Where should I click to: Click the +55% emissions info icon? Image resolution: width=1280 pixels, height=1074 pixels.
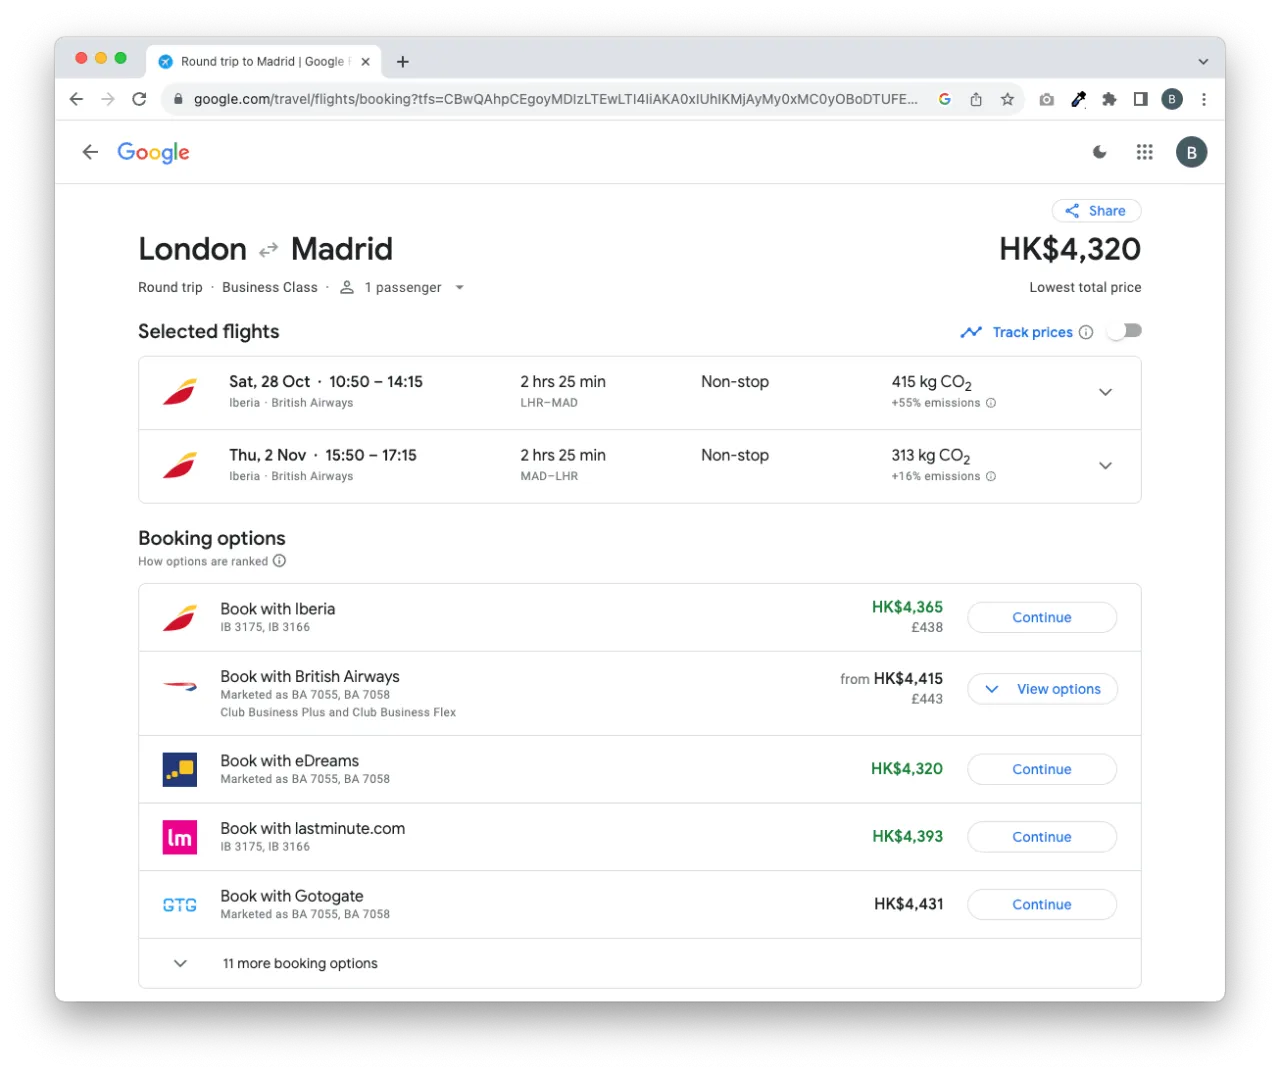pyautogui.click(x=991, y=403)
